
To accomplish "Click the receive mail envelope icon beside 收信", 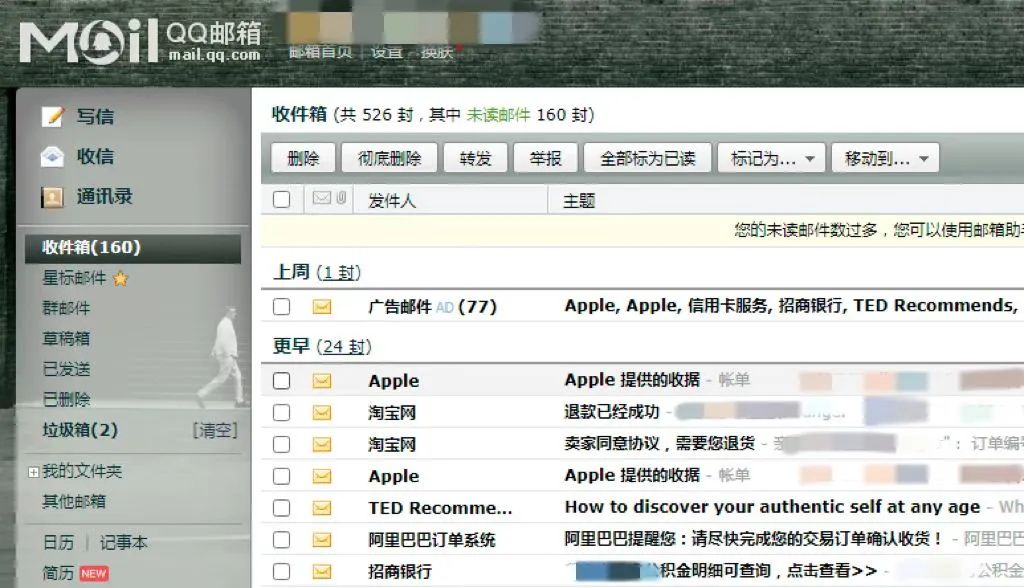I will [x=52, y=157].
